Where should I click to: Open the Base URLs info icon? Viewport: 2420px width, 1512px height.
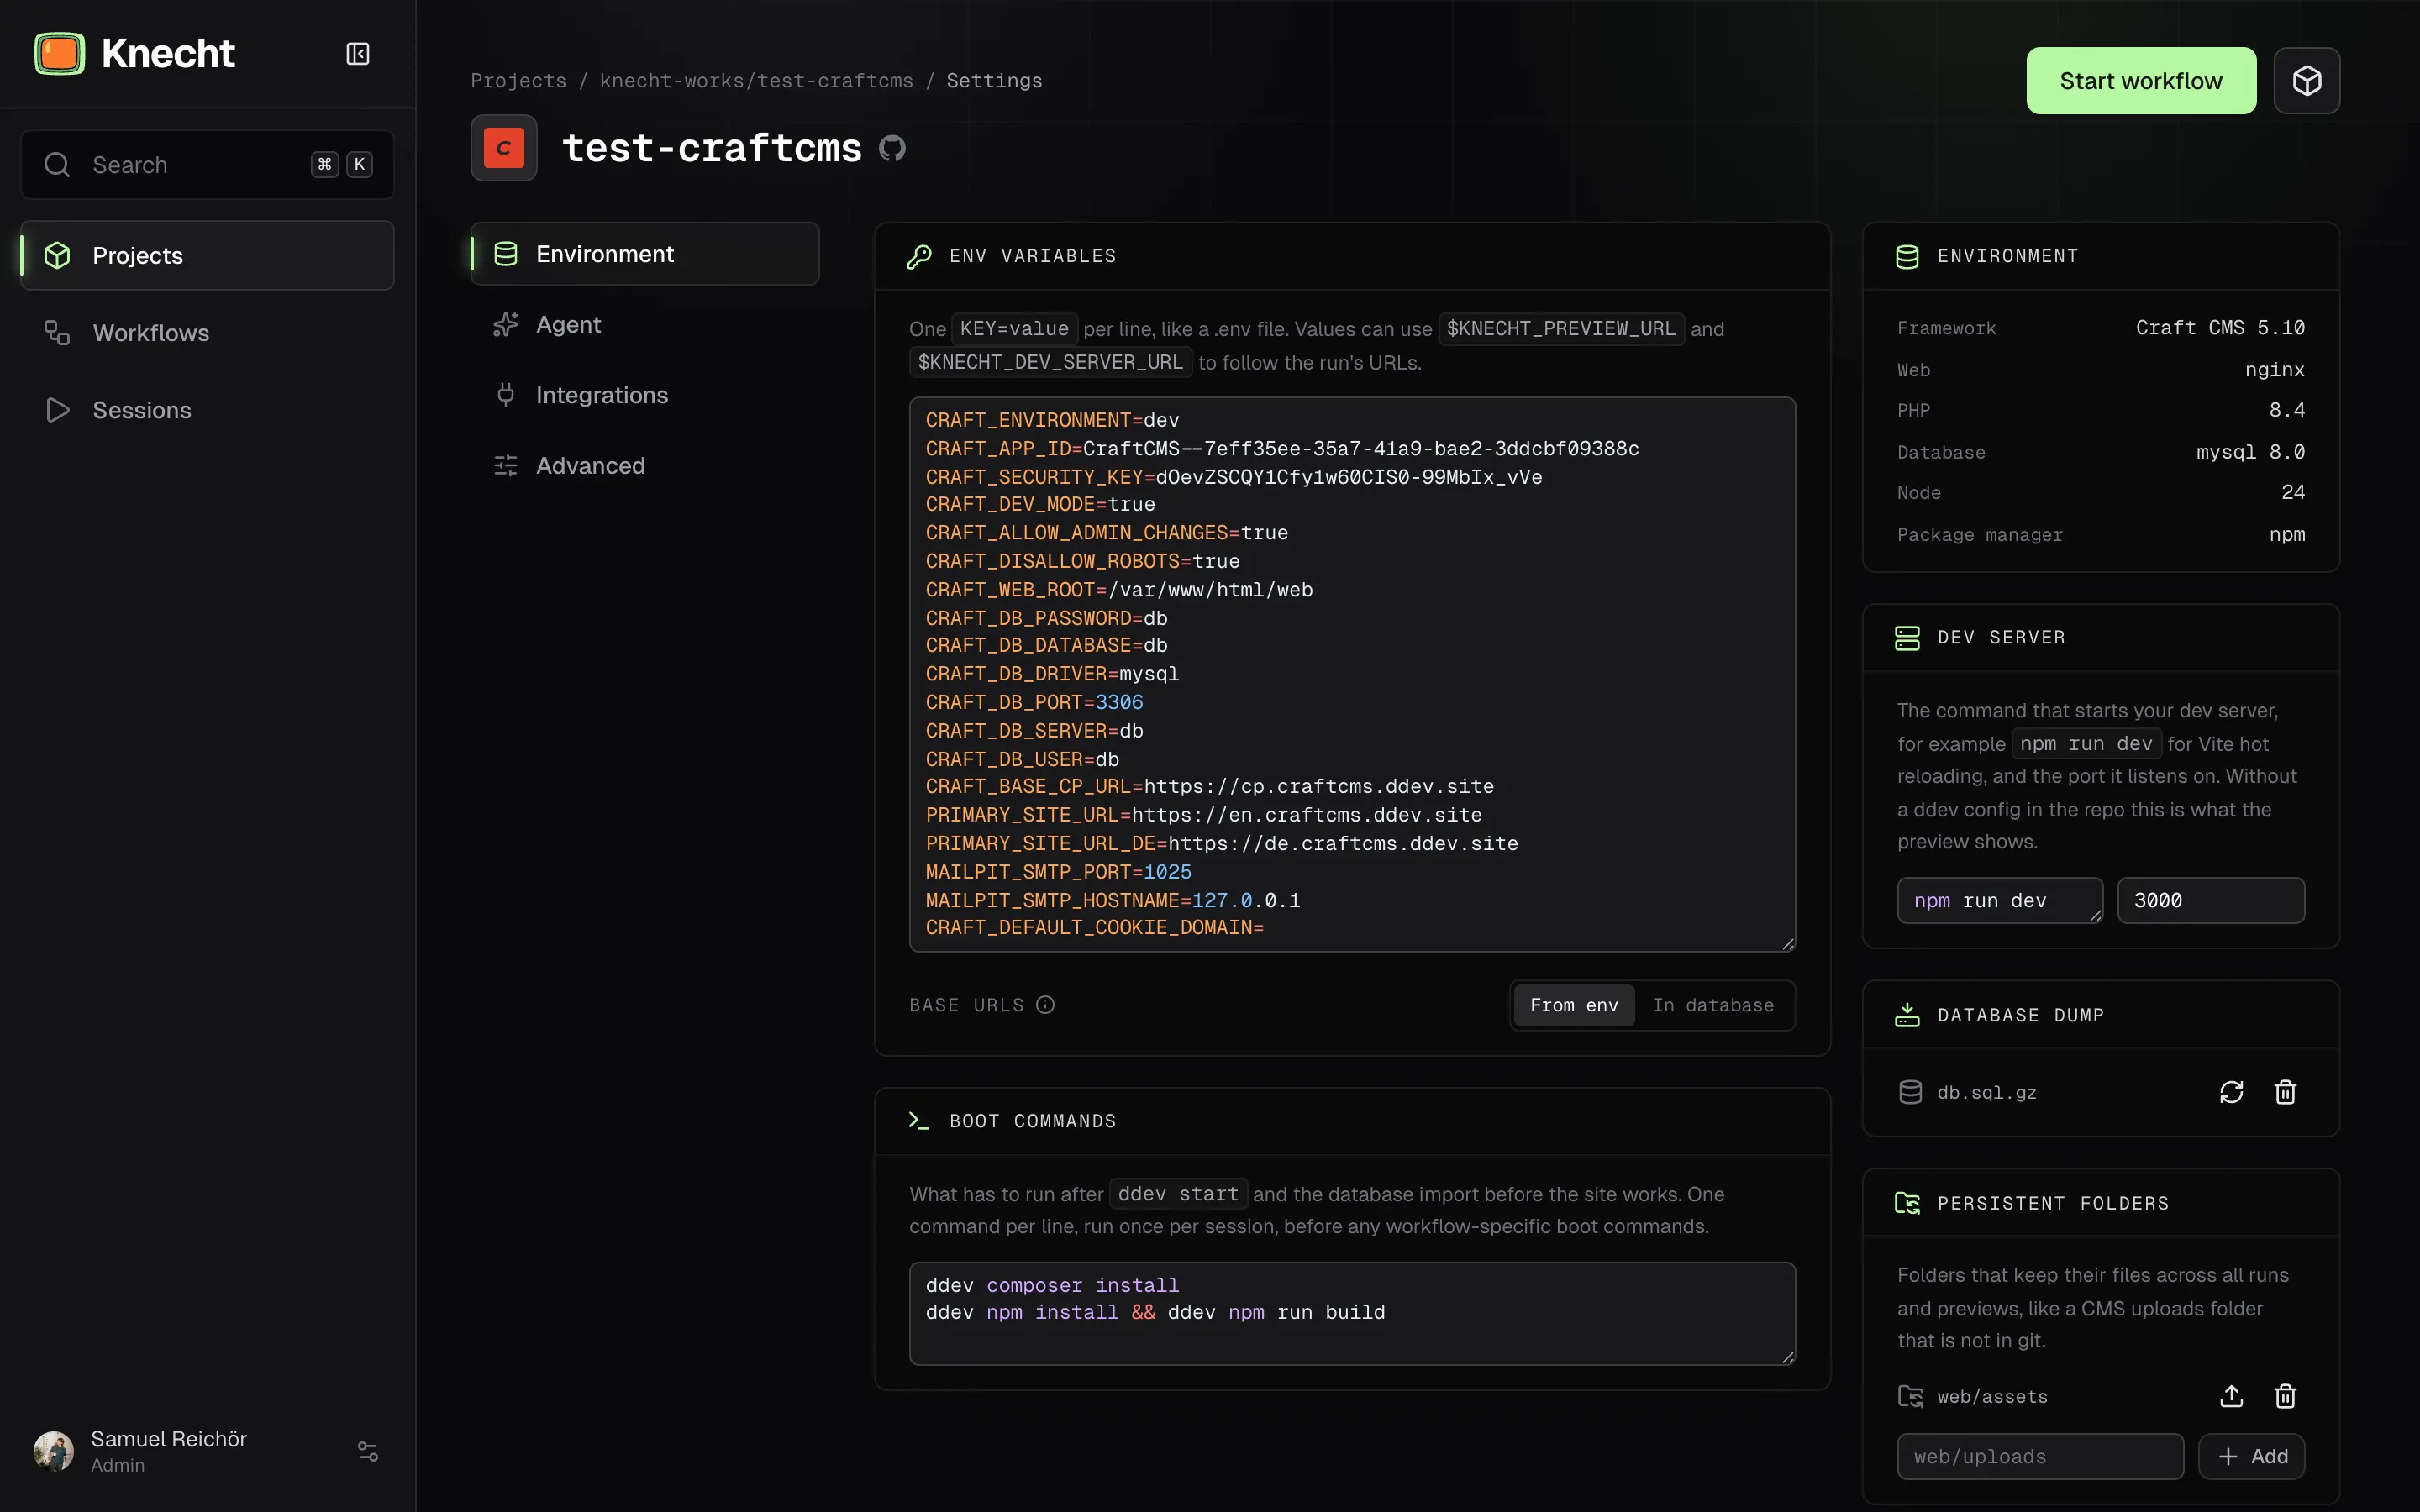tap(1045, 1005)
